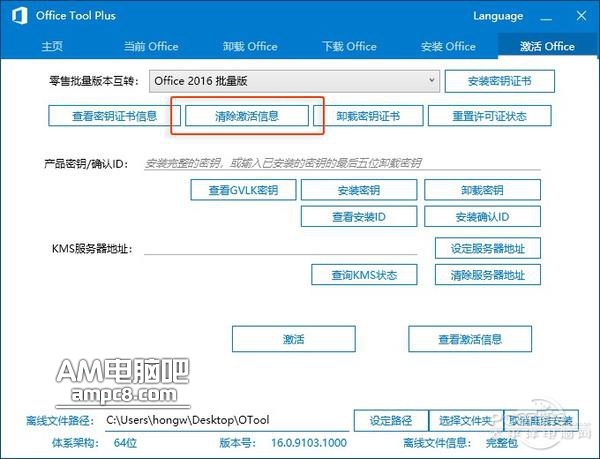The image size is (600, 459).
Task: Click the 产品密钥/确认ID label
Action: click(x=86, y=164)
